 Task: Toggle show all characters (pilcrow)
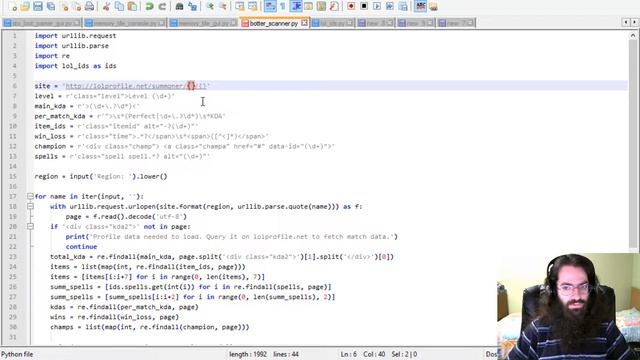pyautogui.click(x=282, y=6)
